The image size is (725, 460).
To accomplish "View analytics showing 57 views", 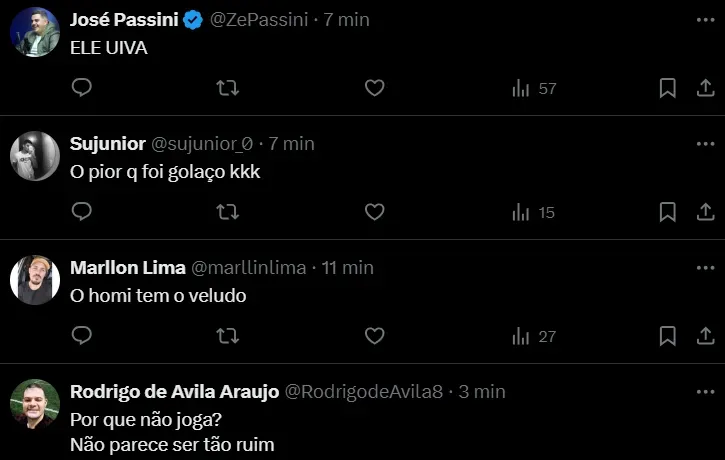I will 534,88.
